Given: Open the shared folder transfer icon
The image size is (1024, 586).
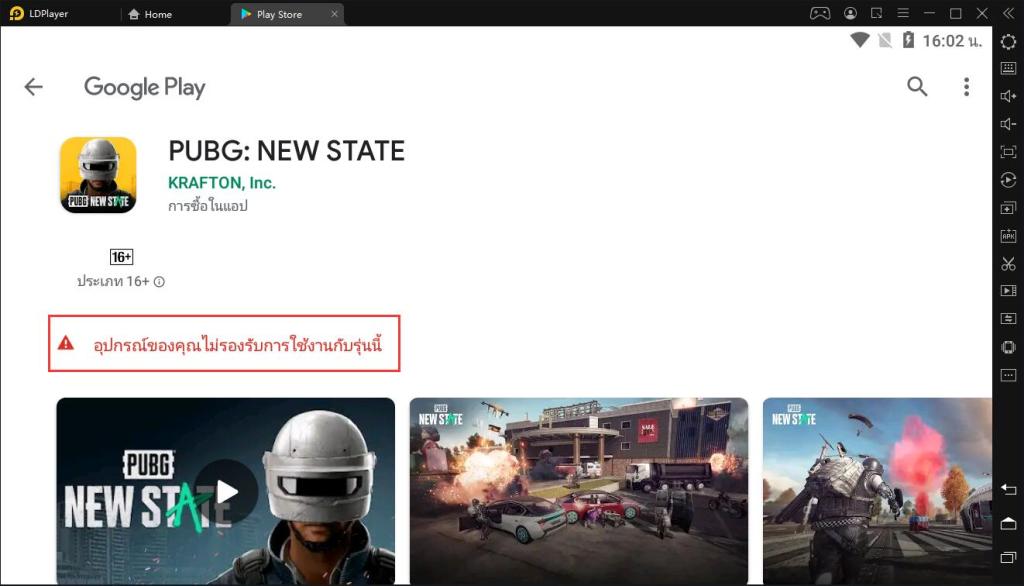Looking at the screenshot, I should [1008, 319].
